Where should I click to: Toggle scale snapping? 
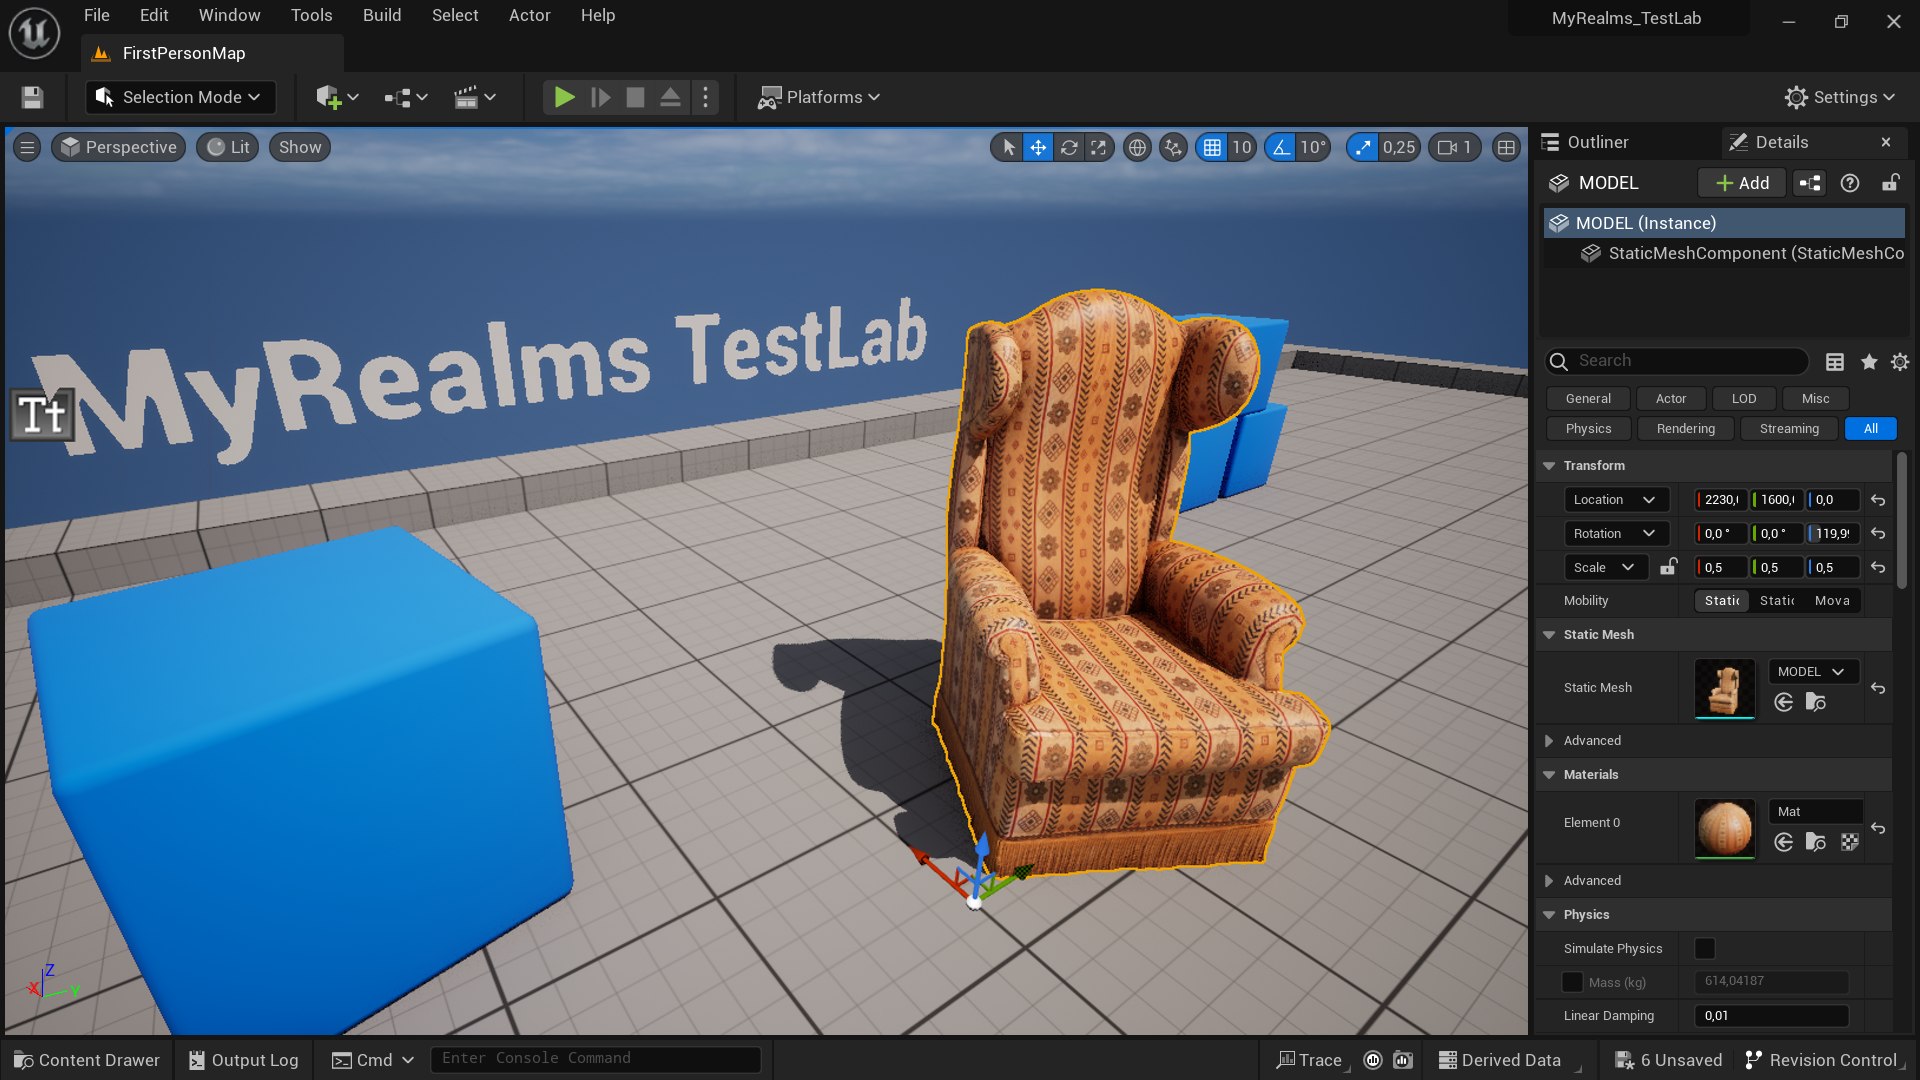(x=1362, y=147)
